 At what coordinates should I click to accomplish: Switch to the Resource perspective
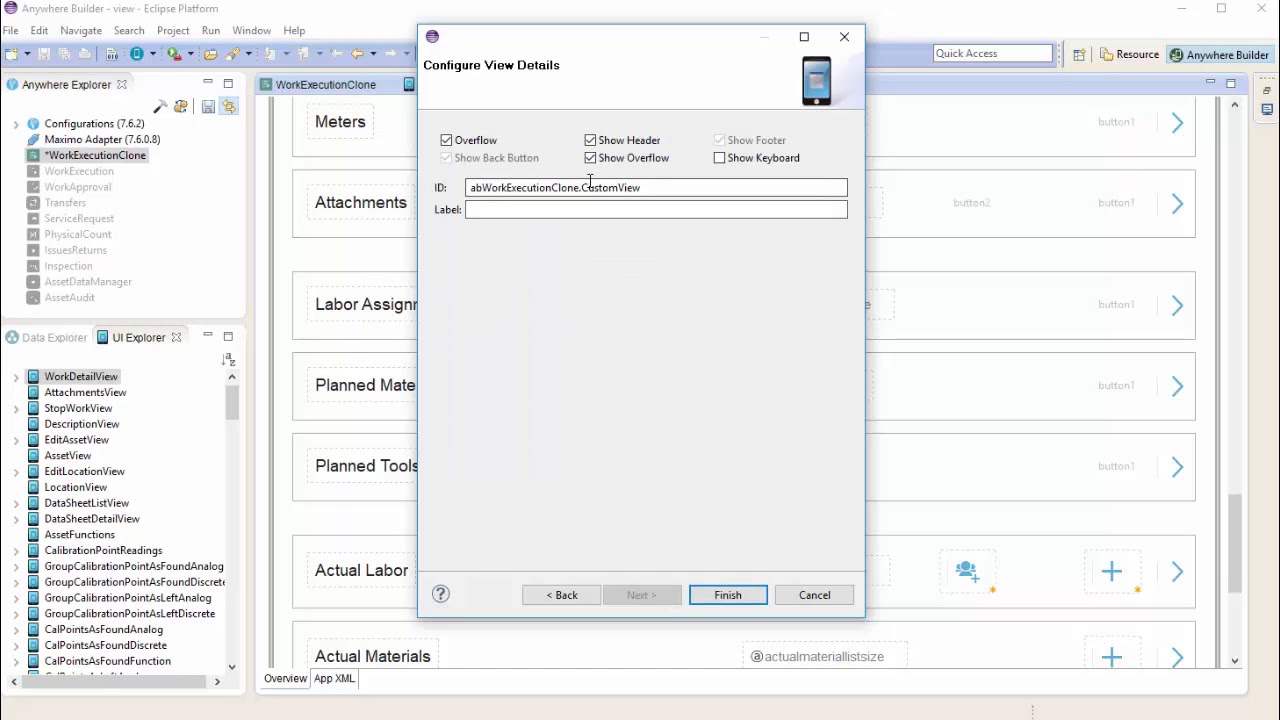[x=1129, y=55]
